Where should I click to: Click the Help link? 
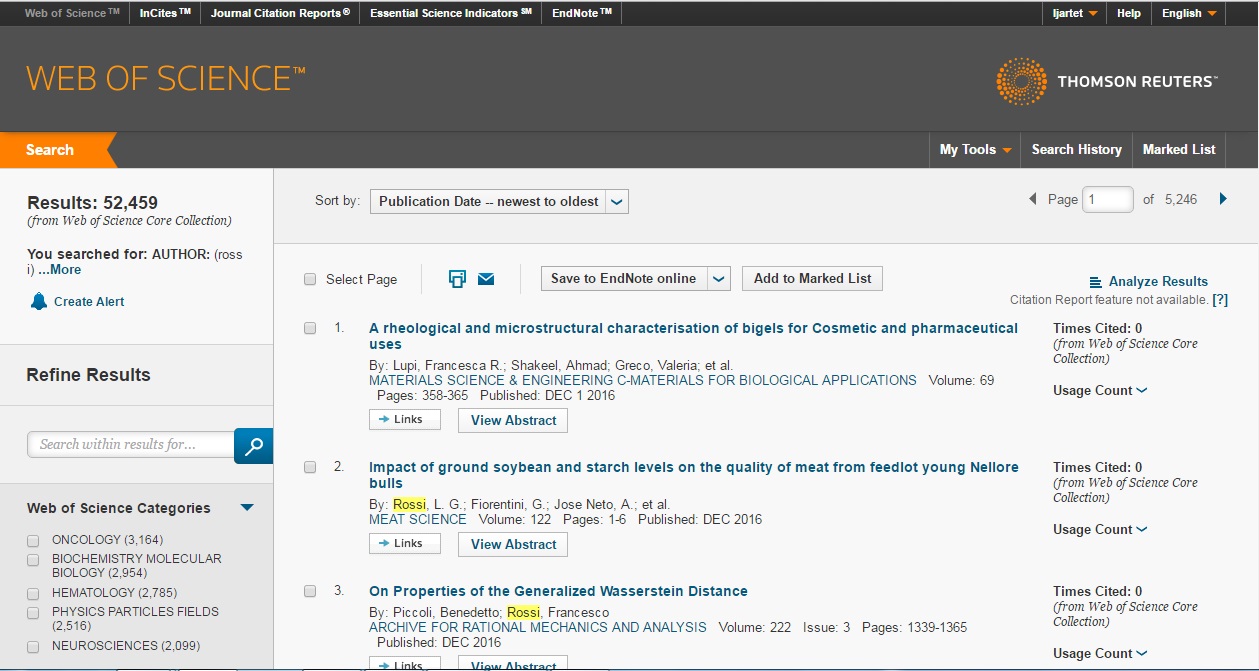click(x=1128, y=13)
